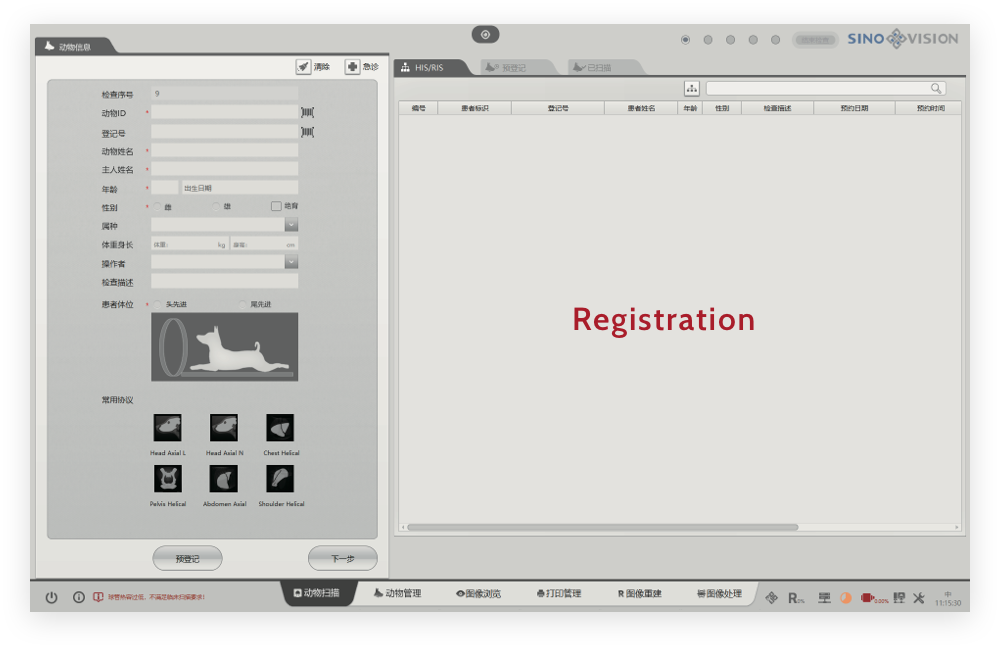Click the horizontal scrollbar under the patient list
1000x648 pixels.
click(x=602, y=527)
